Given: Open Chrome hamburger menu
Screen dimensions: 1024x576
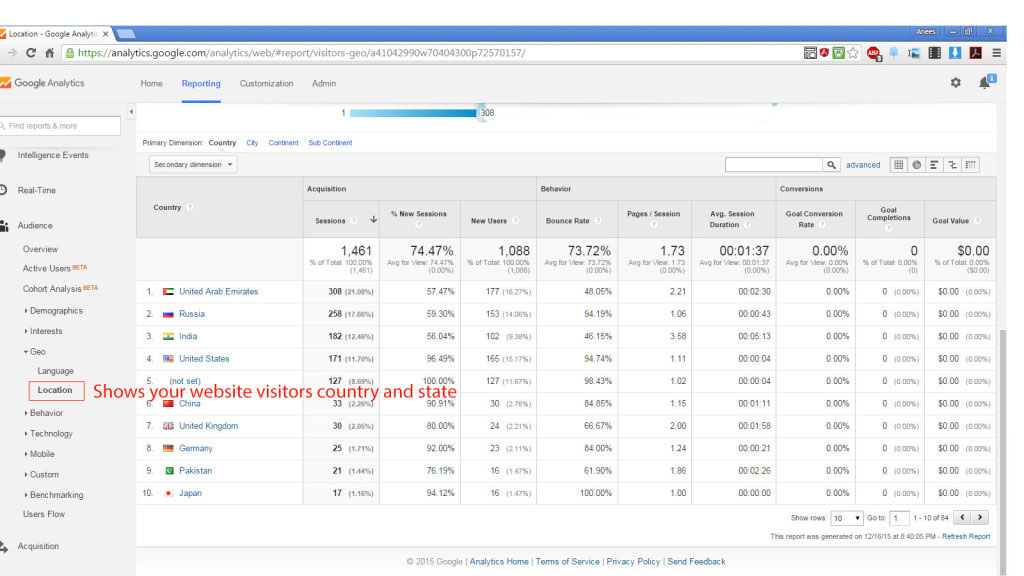Looking at the screenshot, I should [x=997, y=53].
